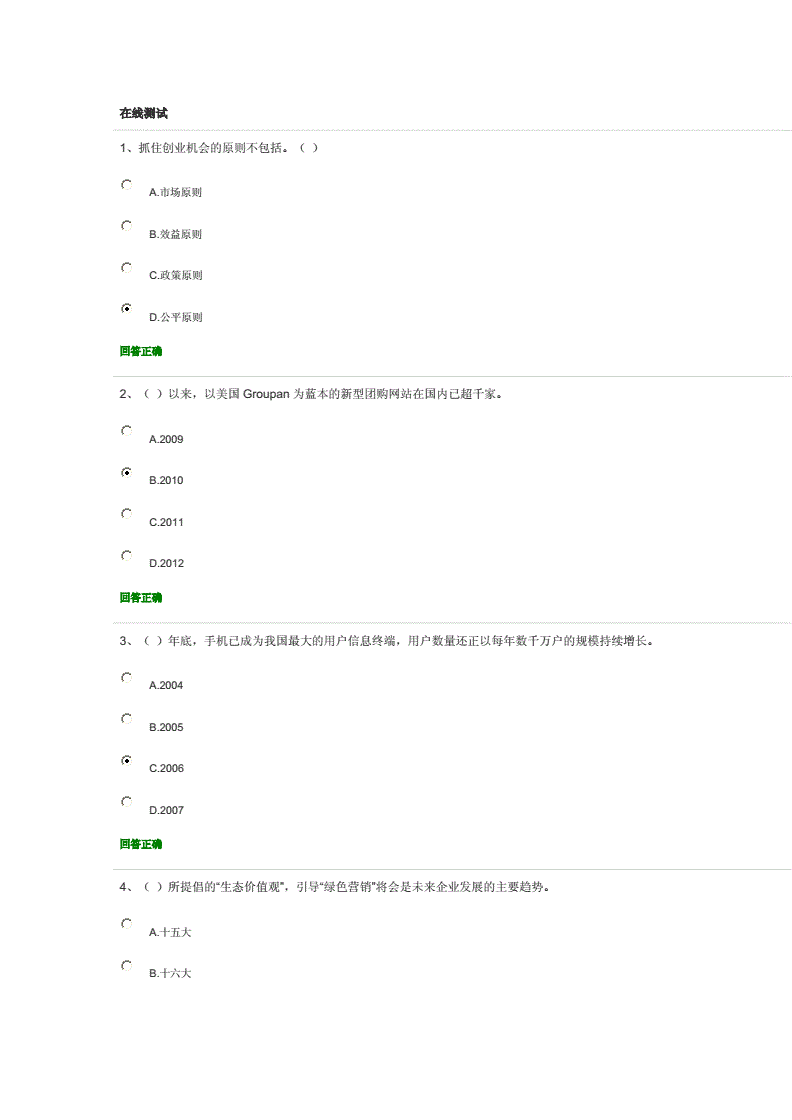The height and width of the screenshot is (1120, 792).
Task: Pick radio button for A.2009
Action: tap(126, 431)
